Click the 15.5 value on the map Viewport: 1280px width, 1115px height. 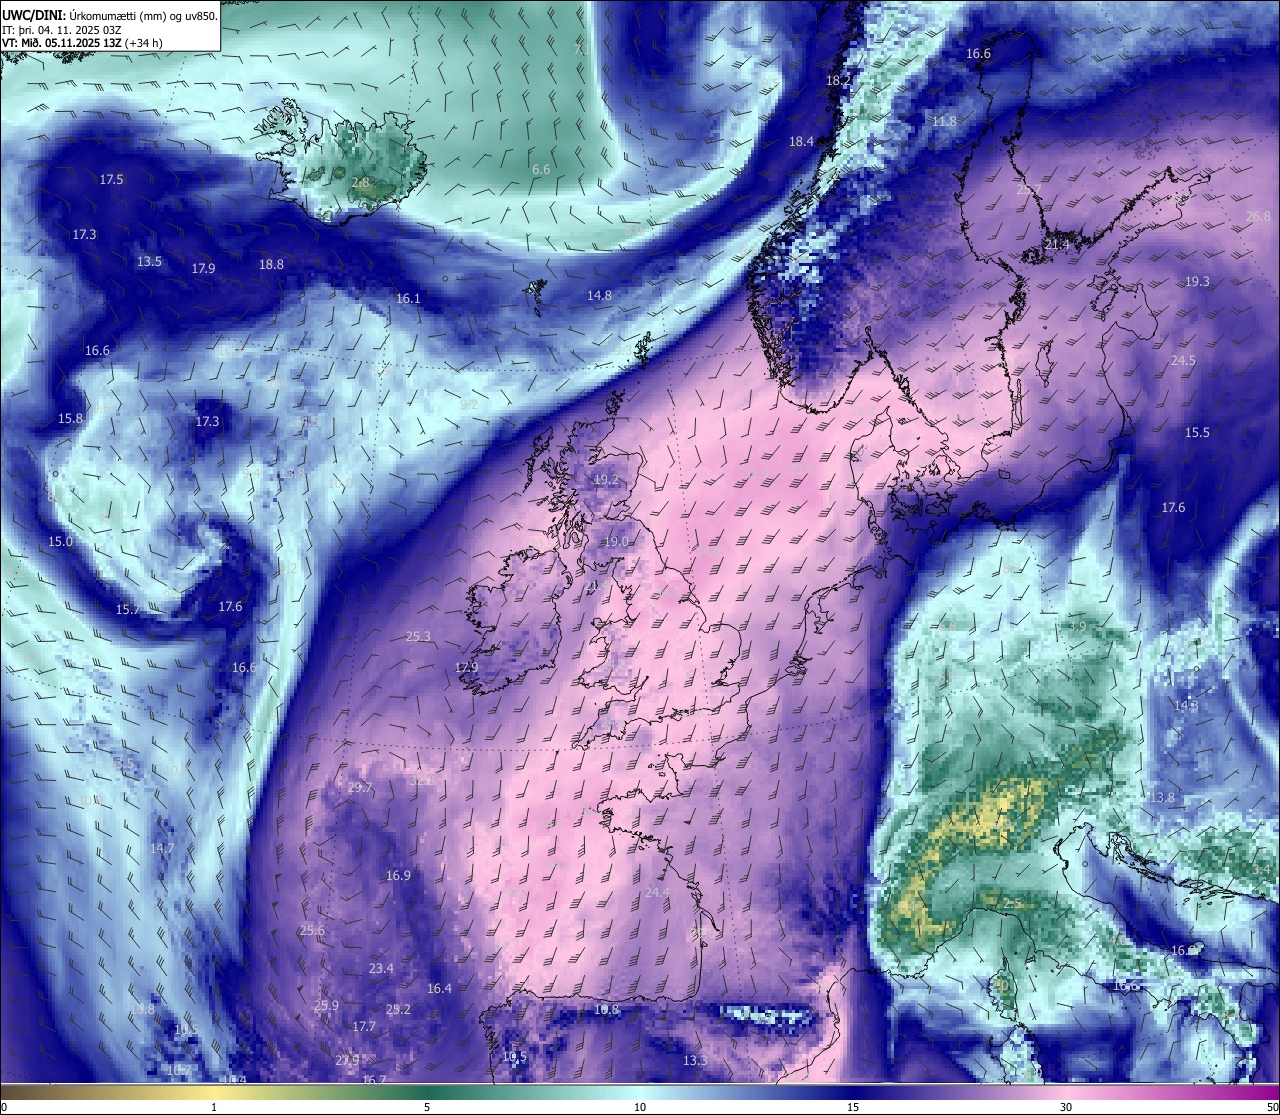tap(1197, 433)
